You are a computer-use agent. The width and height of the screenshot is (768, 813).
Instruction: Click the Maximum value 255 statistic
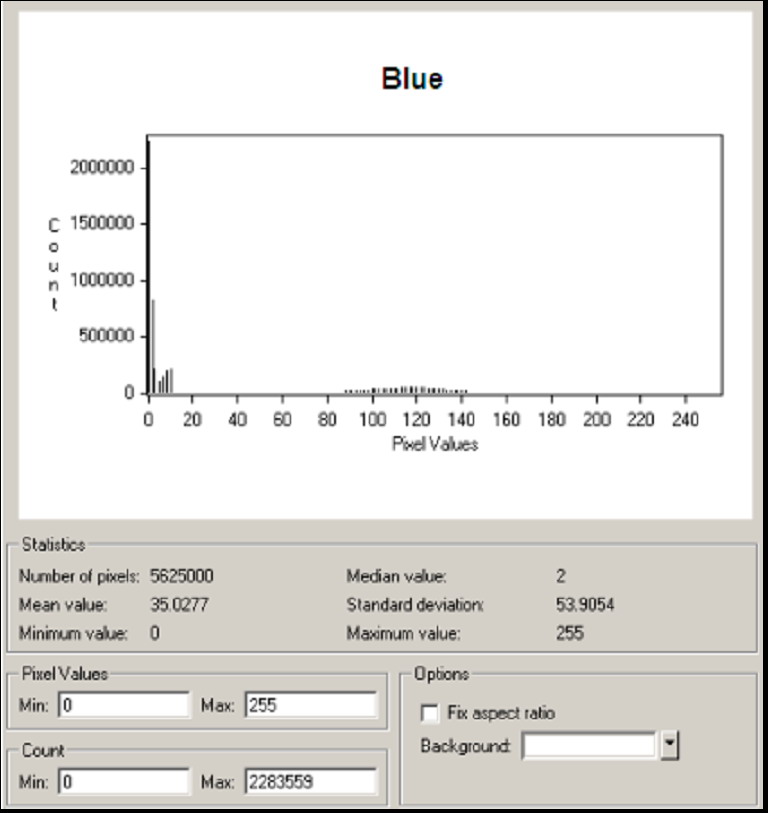click(x=570, y=633)
